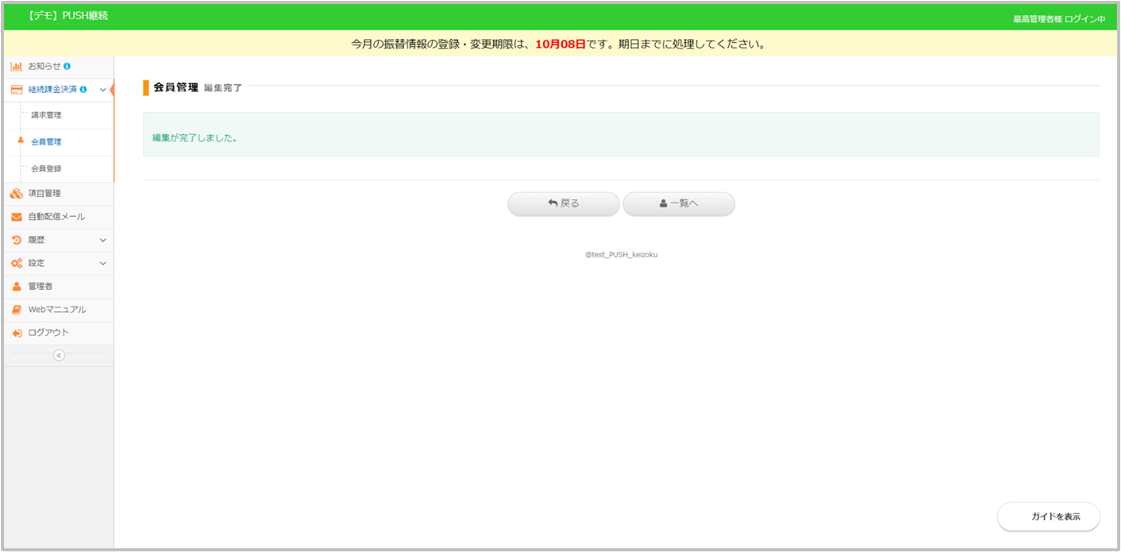Viewport: 1121px width, 552px height.
Task: Click the お知らせ chart icon
Action: coord(16,66)
